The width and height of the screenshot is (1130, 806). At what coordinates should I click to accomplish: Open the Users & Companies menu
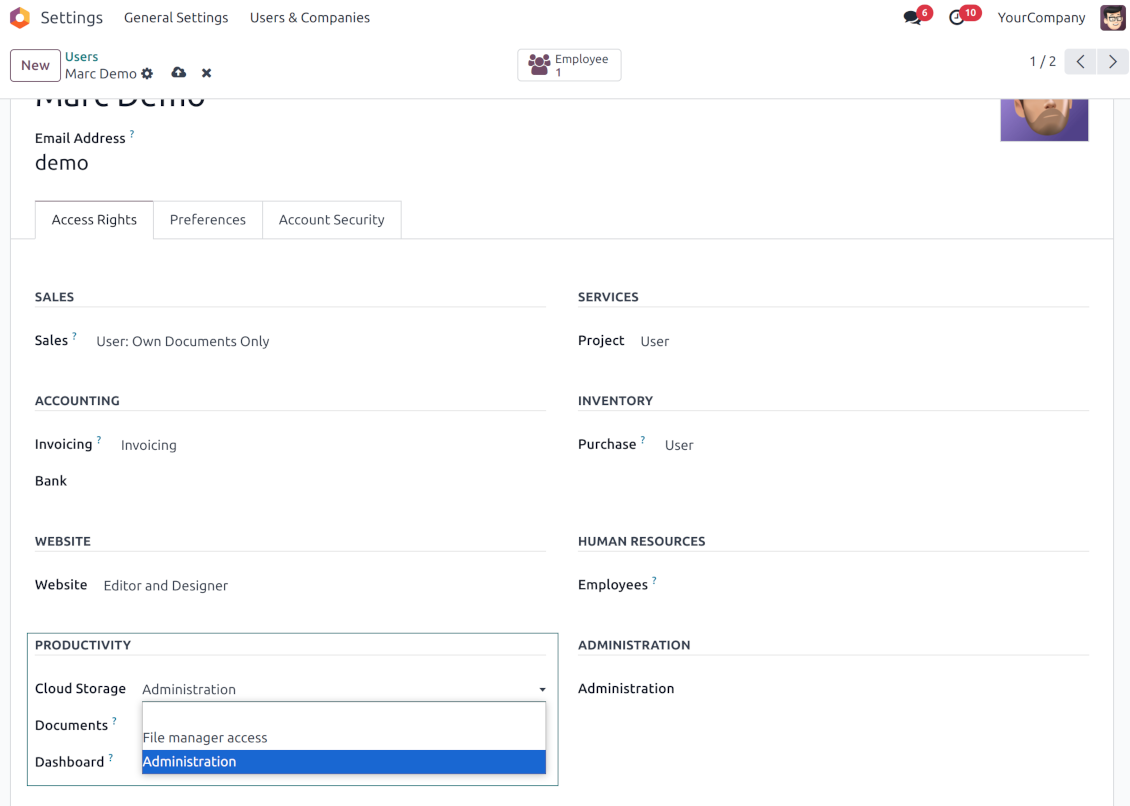(x=309, y=18)
